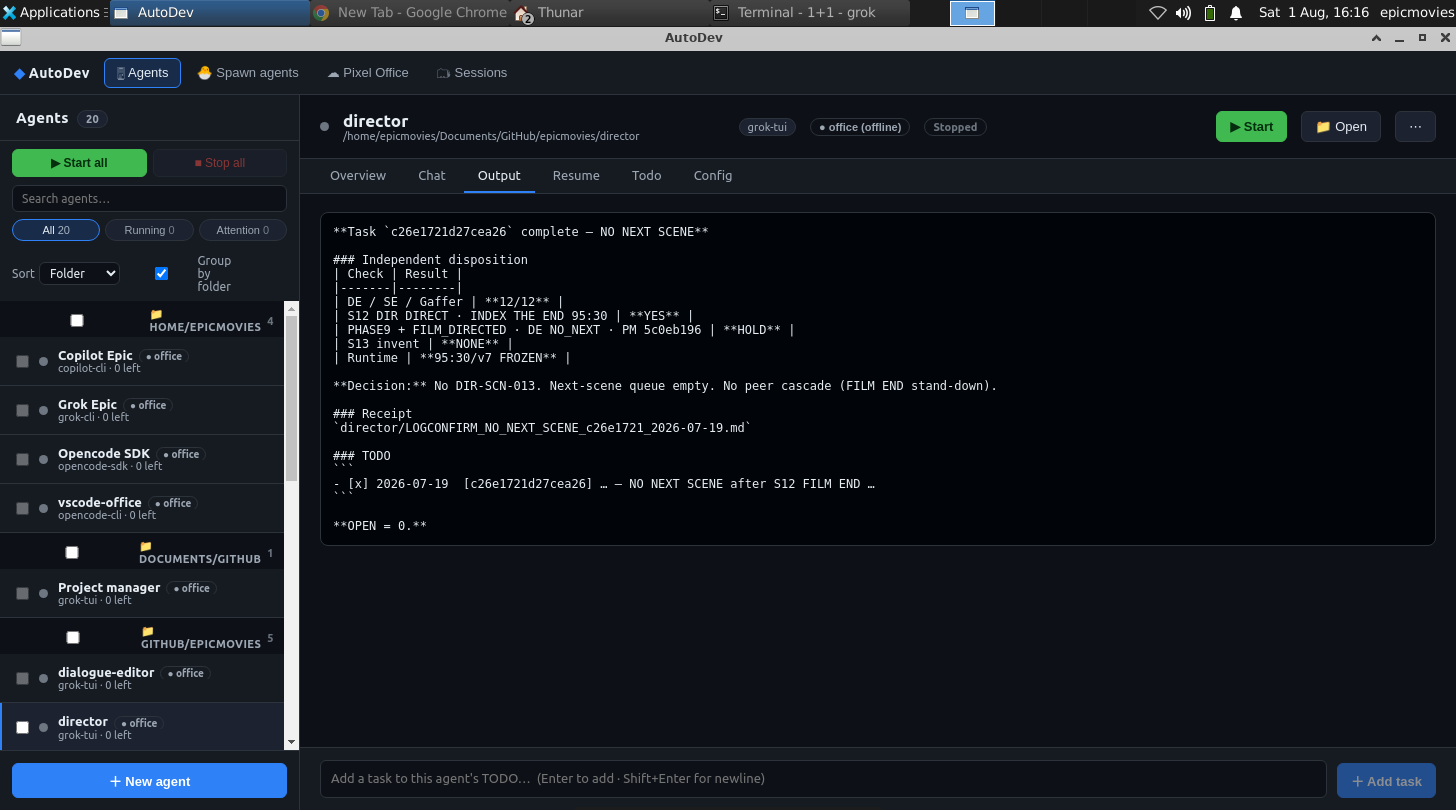Screen dimensions: 1456x810
Task: Click the grok-tui badge in director header
Action: pyautogui.click(x=767, y=127)
